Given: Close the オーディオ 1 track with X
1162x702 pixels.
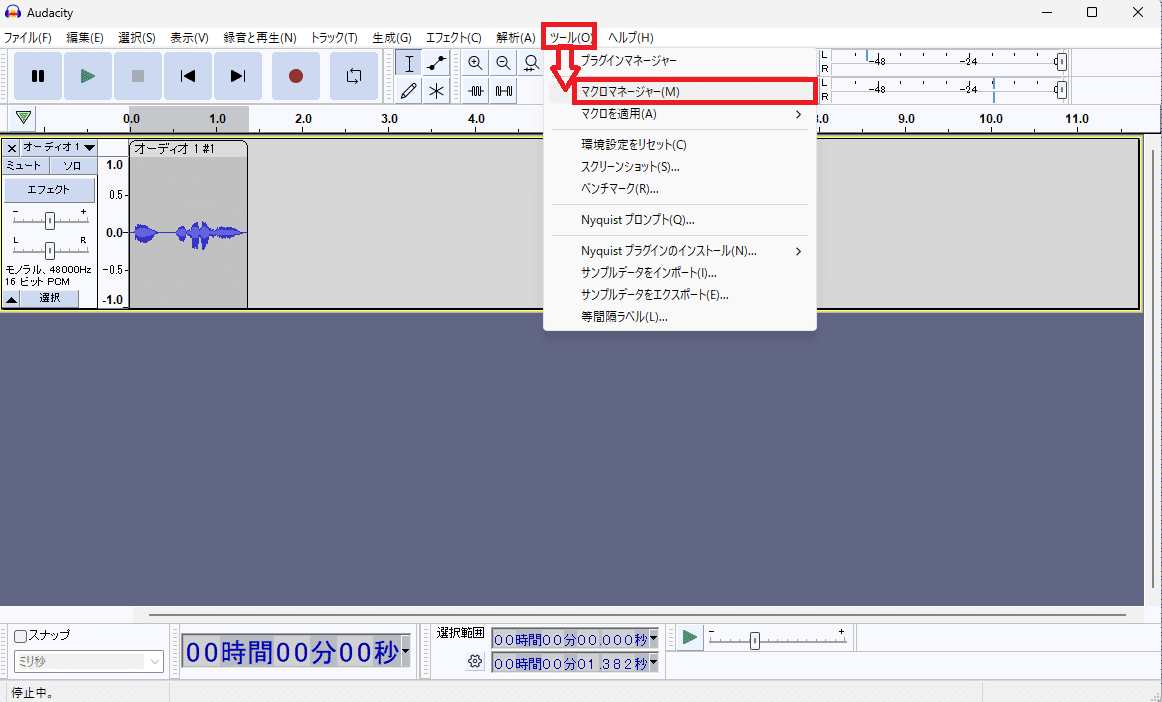Looking at the screenshot, I should click(x=11, y=148).
